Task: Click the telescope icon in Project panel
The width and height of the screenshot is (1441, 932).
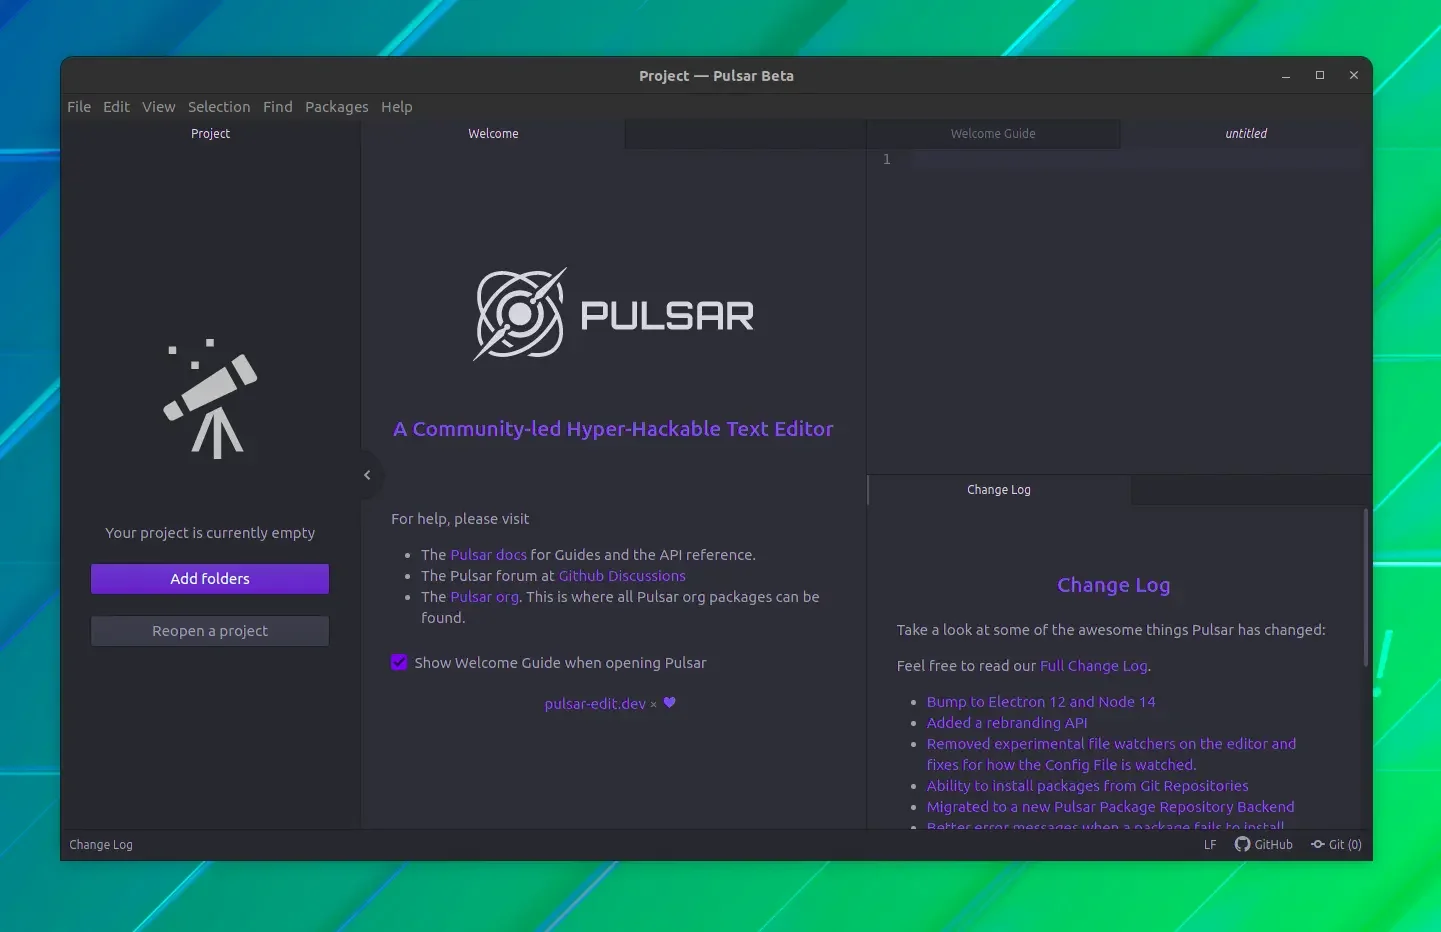Action: tap(210, 400)
